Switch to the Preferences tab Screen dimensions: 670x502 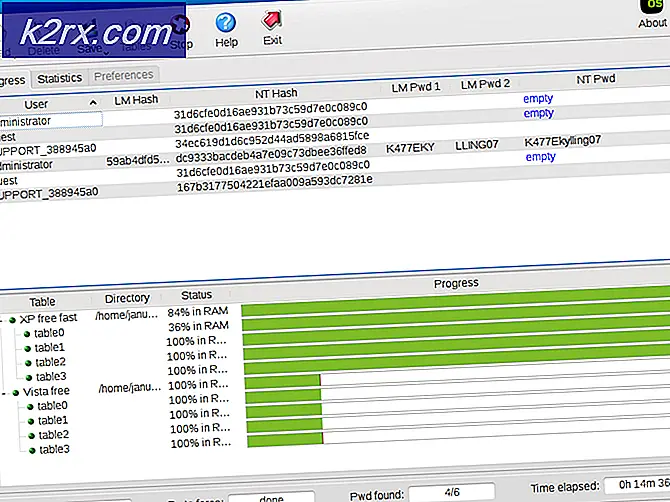pyautogui.click(x=123, y=76)
